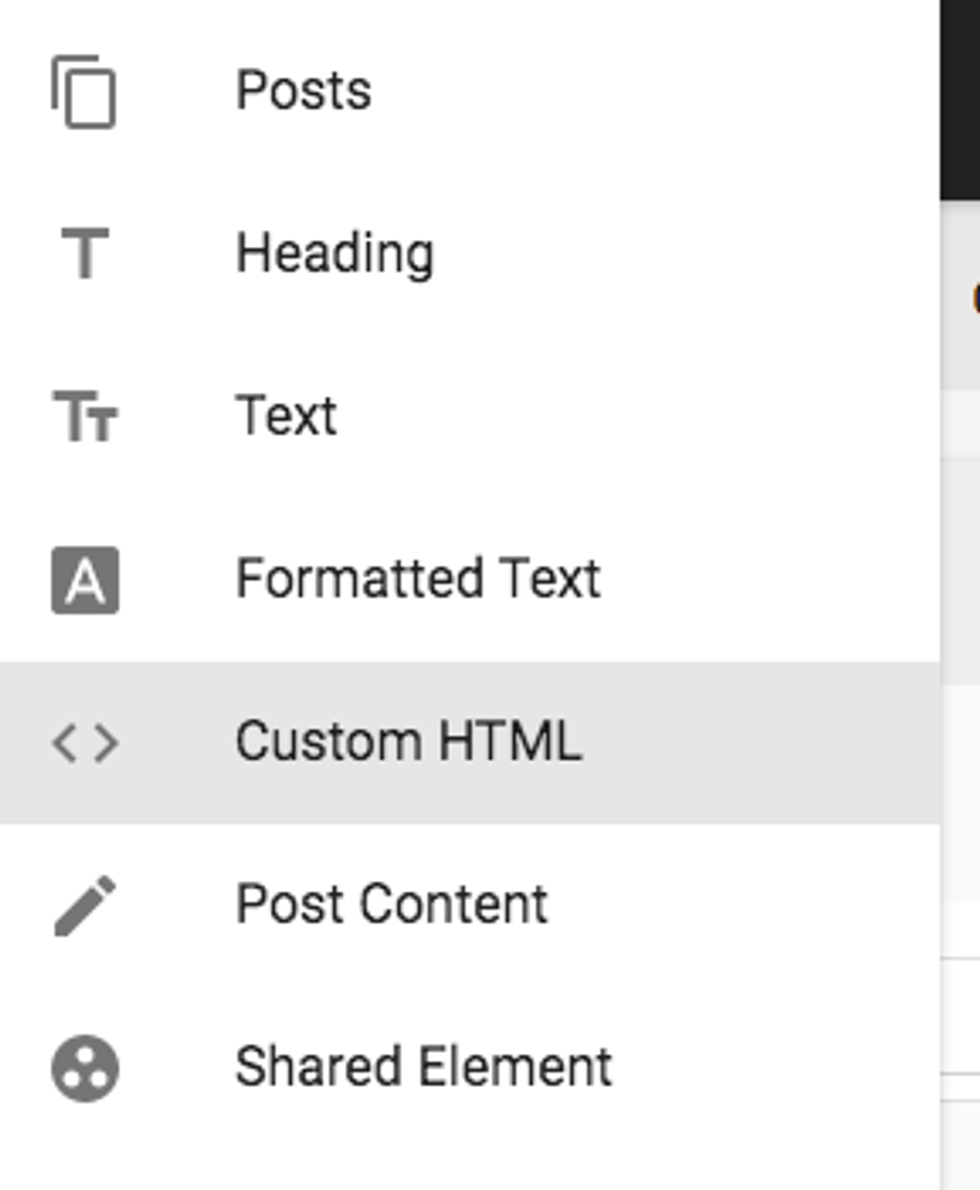
Task: Click the Post Content pencil icon
Action: pyautogui.click(x=85, y=905)
